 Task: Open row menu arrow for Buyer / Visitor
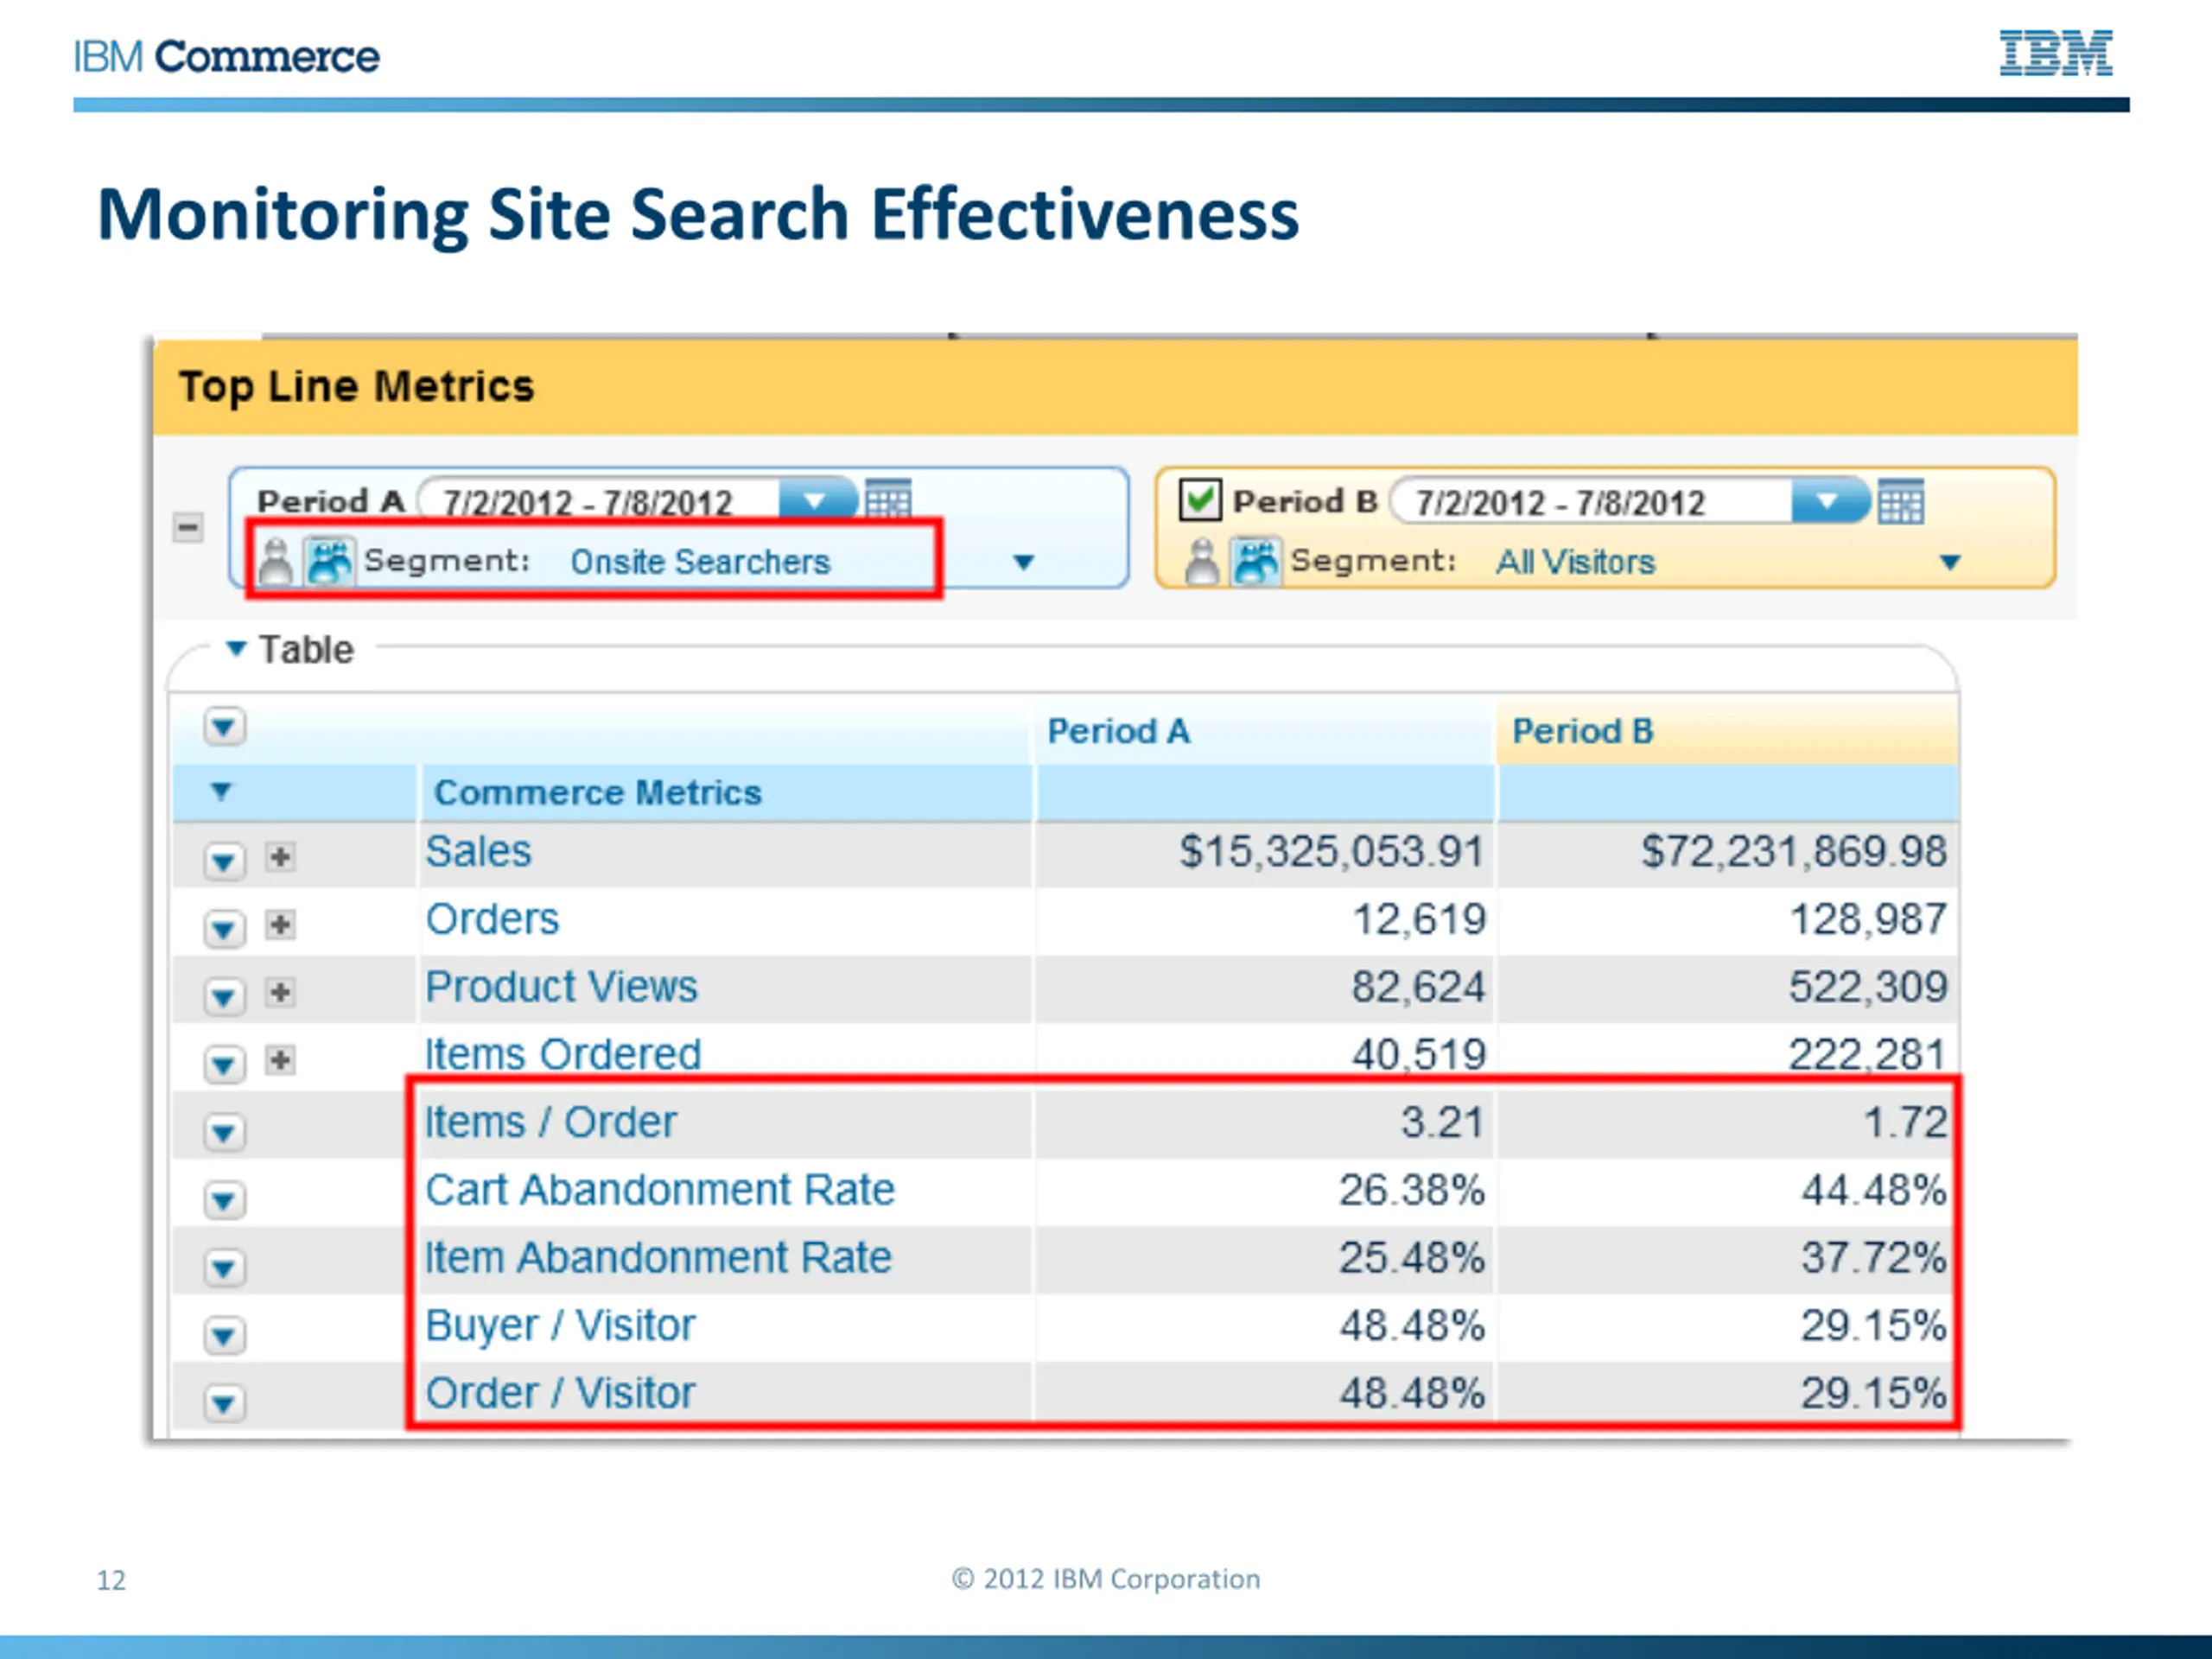[x=224, y=1335]
